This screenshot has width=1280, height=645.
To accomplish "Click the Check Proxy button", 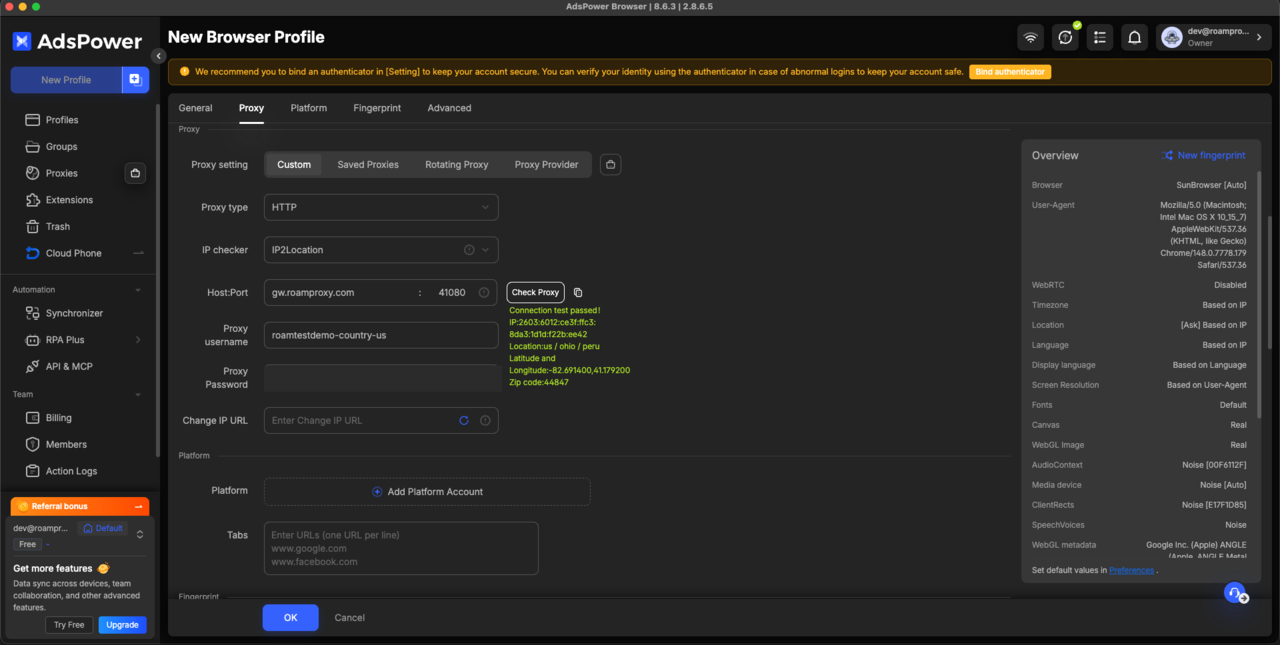I will click(x=535, y=293).
